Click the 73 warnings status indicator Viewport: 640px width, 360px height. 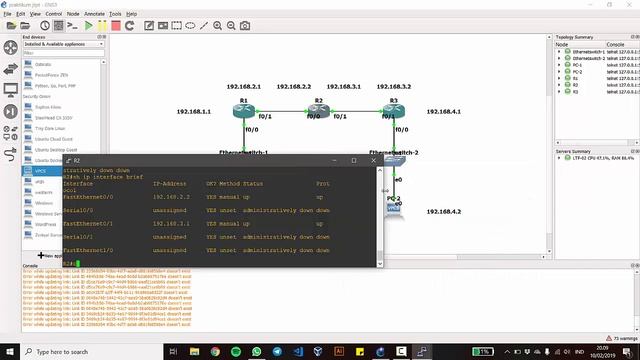(x=622, y=338)
